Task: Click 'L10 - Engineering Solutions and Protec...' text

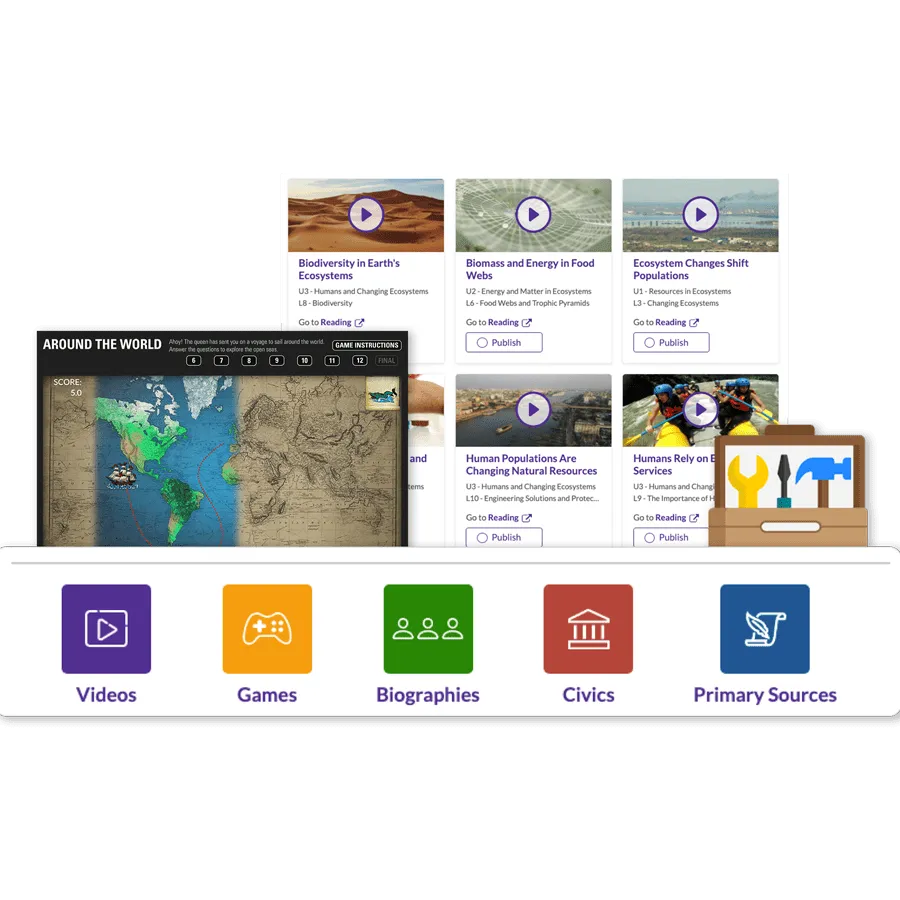Action: (x=532, y=498)
